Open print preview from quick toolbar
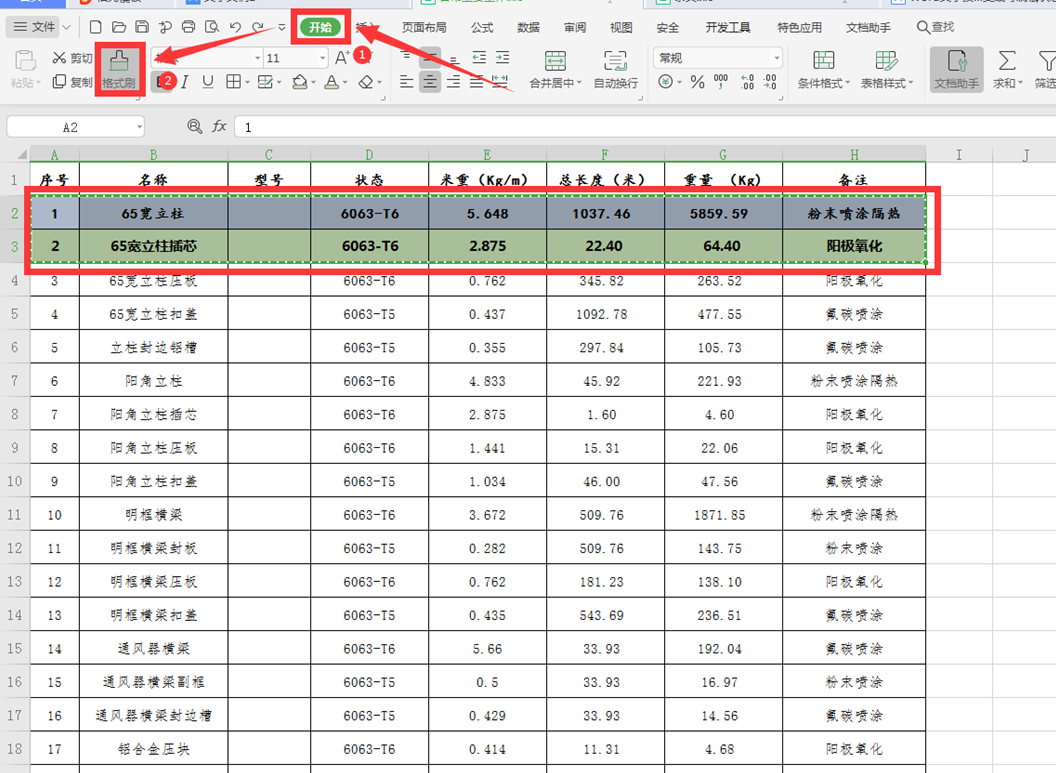The width and height of the screenshot is (1056, 773). [212, 27]
